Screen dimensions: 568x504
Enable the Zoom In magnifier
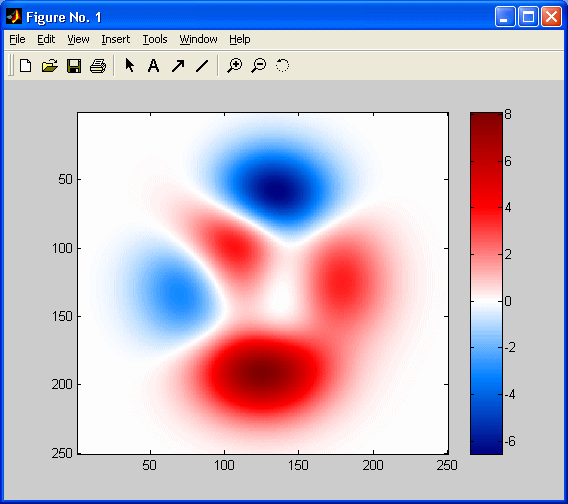pyautogui.click(x=234, y=66)
